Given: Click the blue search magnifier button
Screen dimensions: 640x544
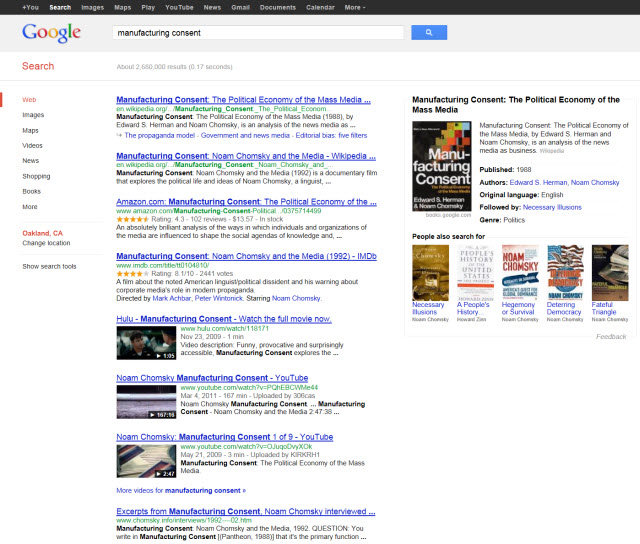Looking at the screenshot, I should tap(429, 32).
